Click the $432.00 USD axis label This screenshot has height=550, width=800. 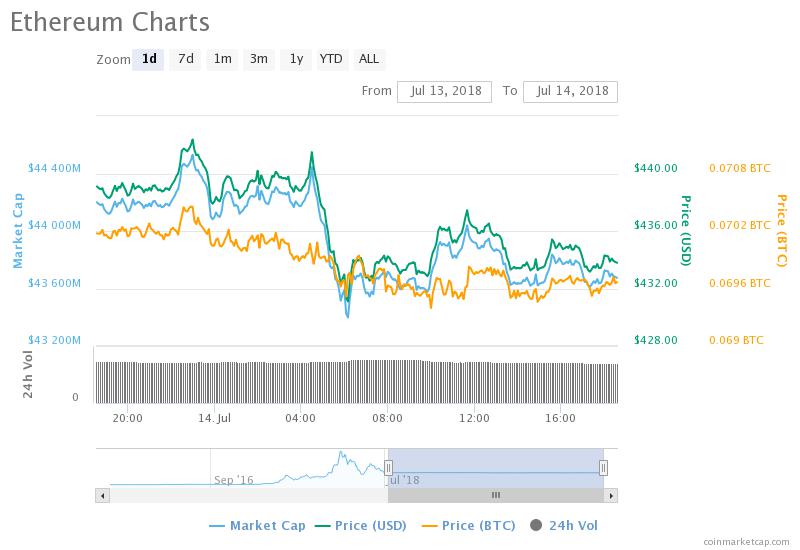pyautogui.click(x=656, y=283)
